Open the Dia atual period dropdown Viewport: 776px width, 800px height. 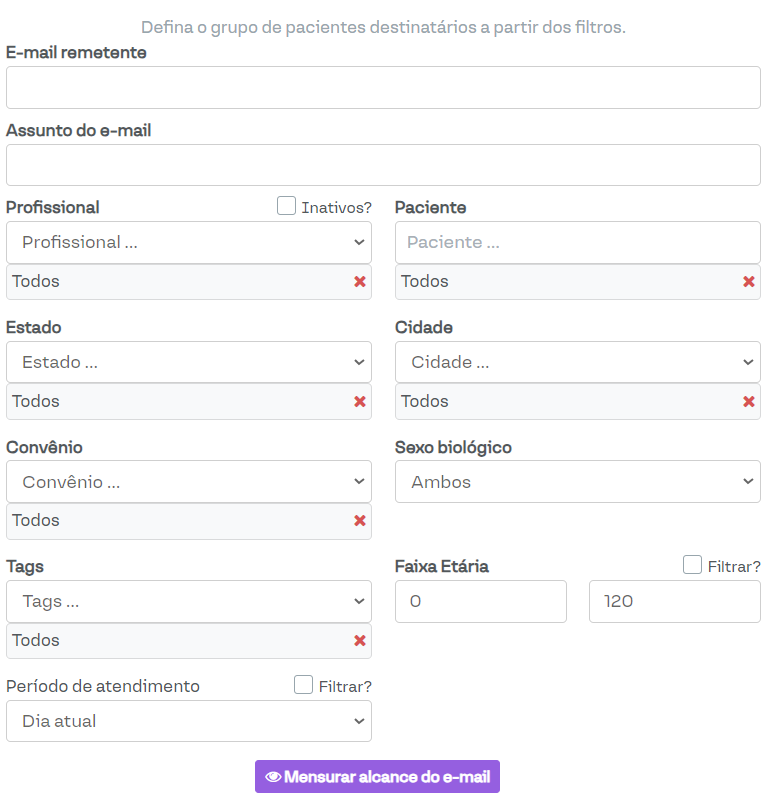point(189,721)
